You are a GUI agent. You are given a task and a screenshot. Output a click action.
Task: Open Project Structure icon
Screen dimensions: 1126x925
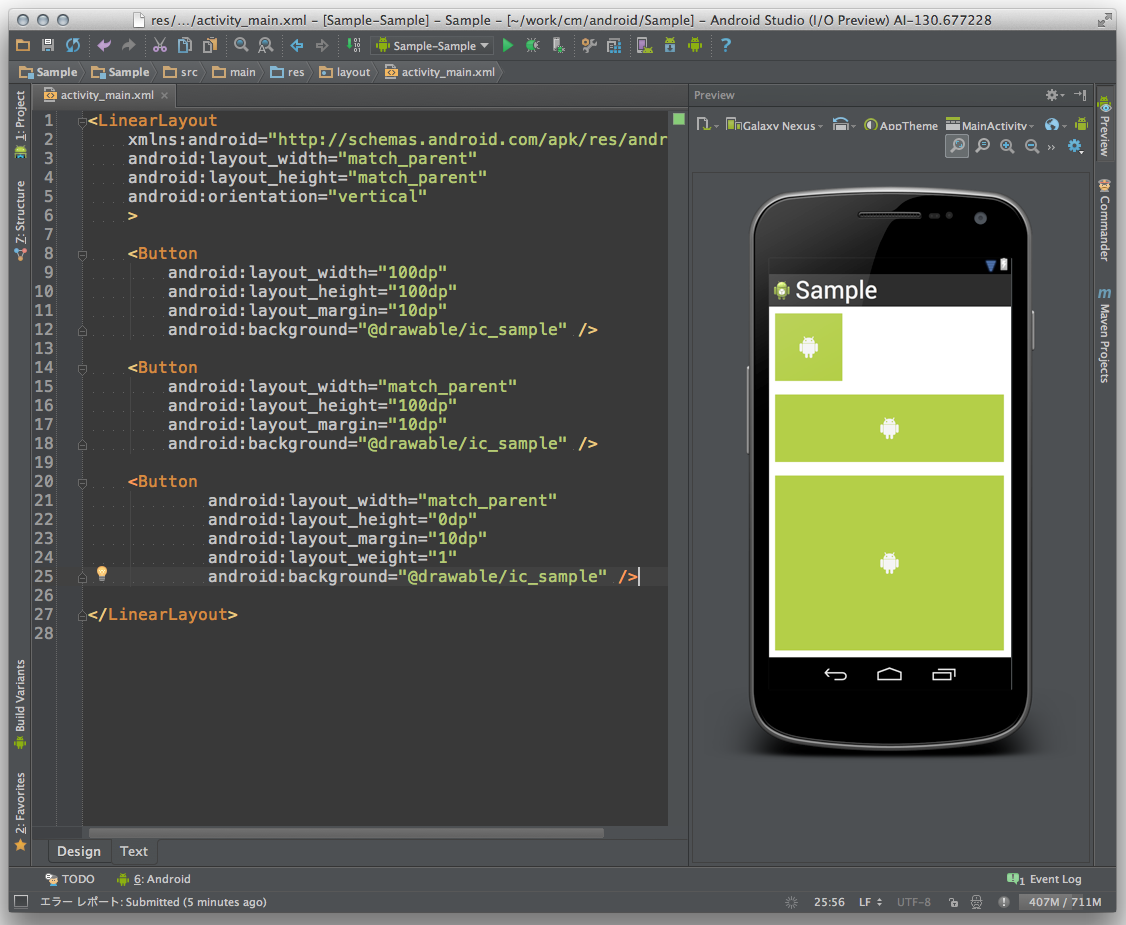click(x=613, y=46)
